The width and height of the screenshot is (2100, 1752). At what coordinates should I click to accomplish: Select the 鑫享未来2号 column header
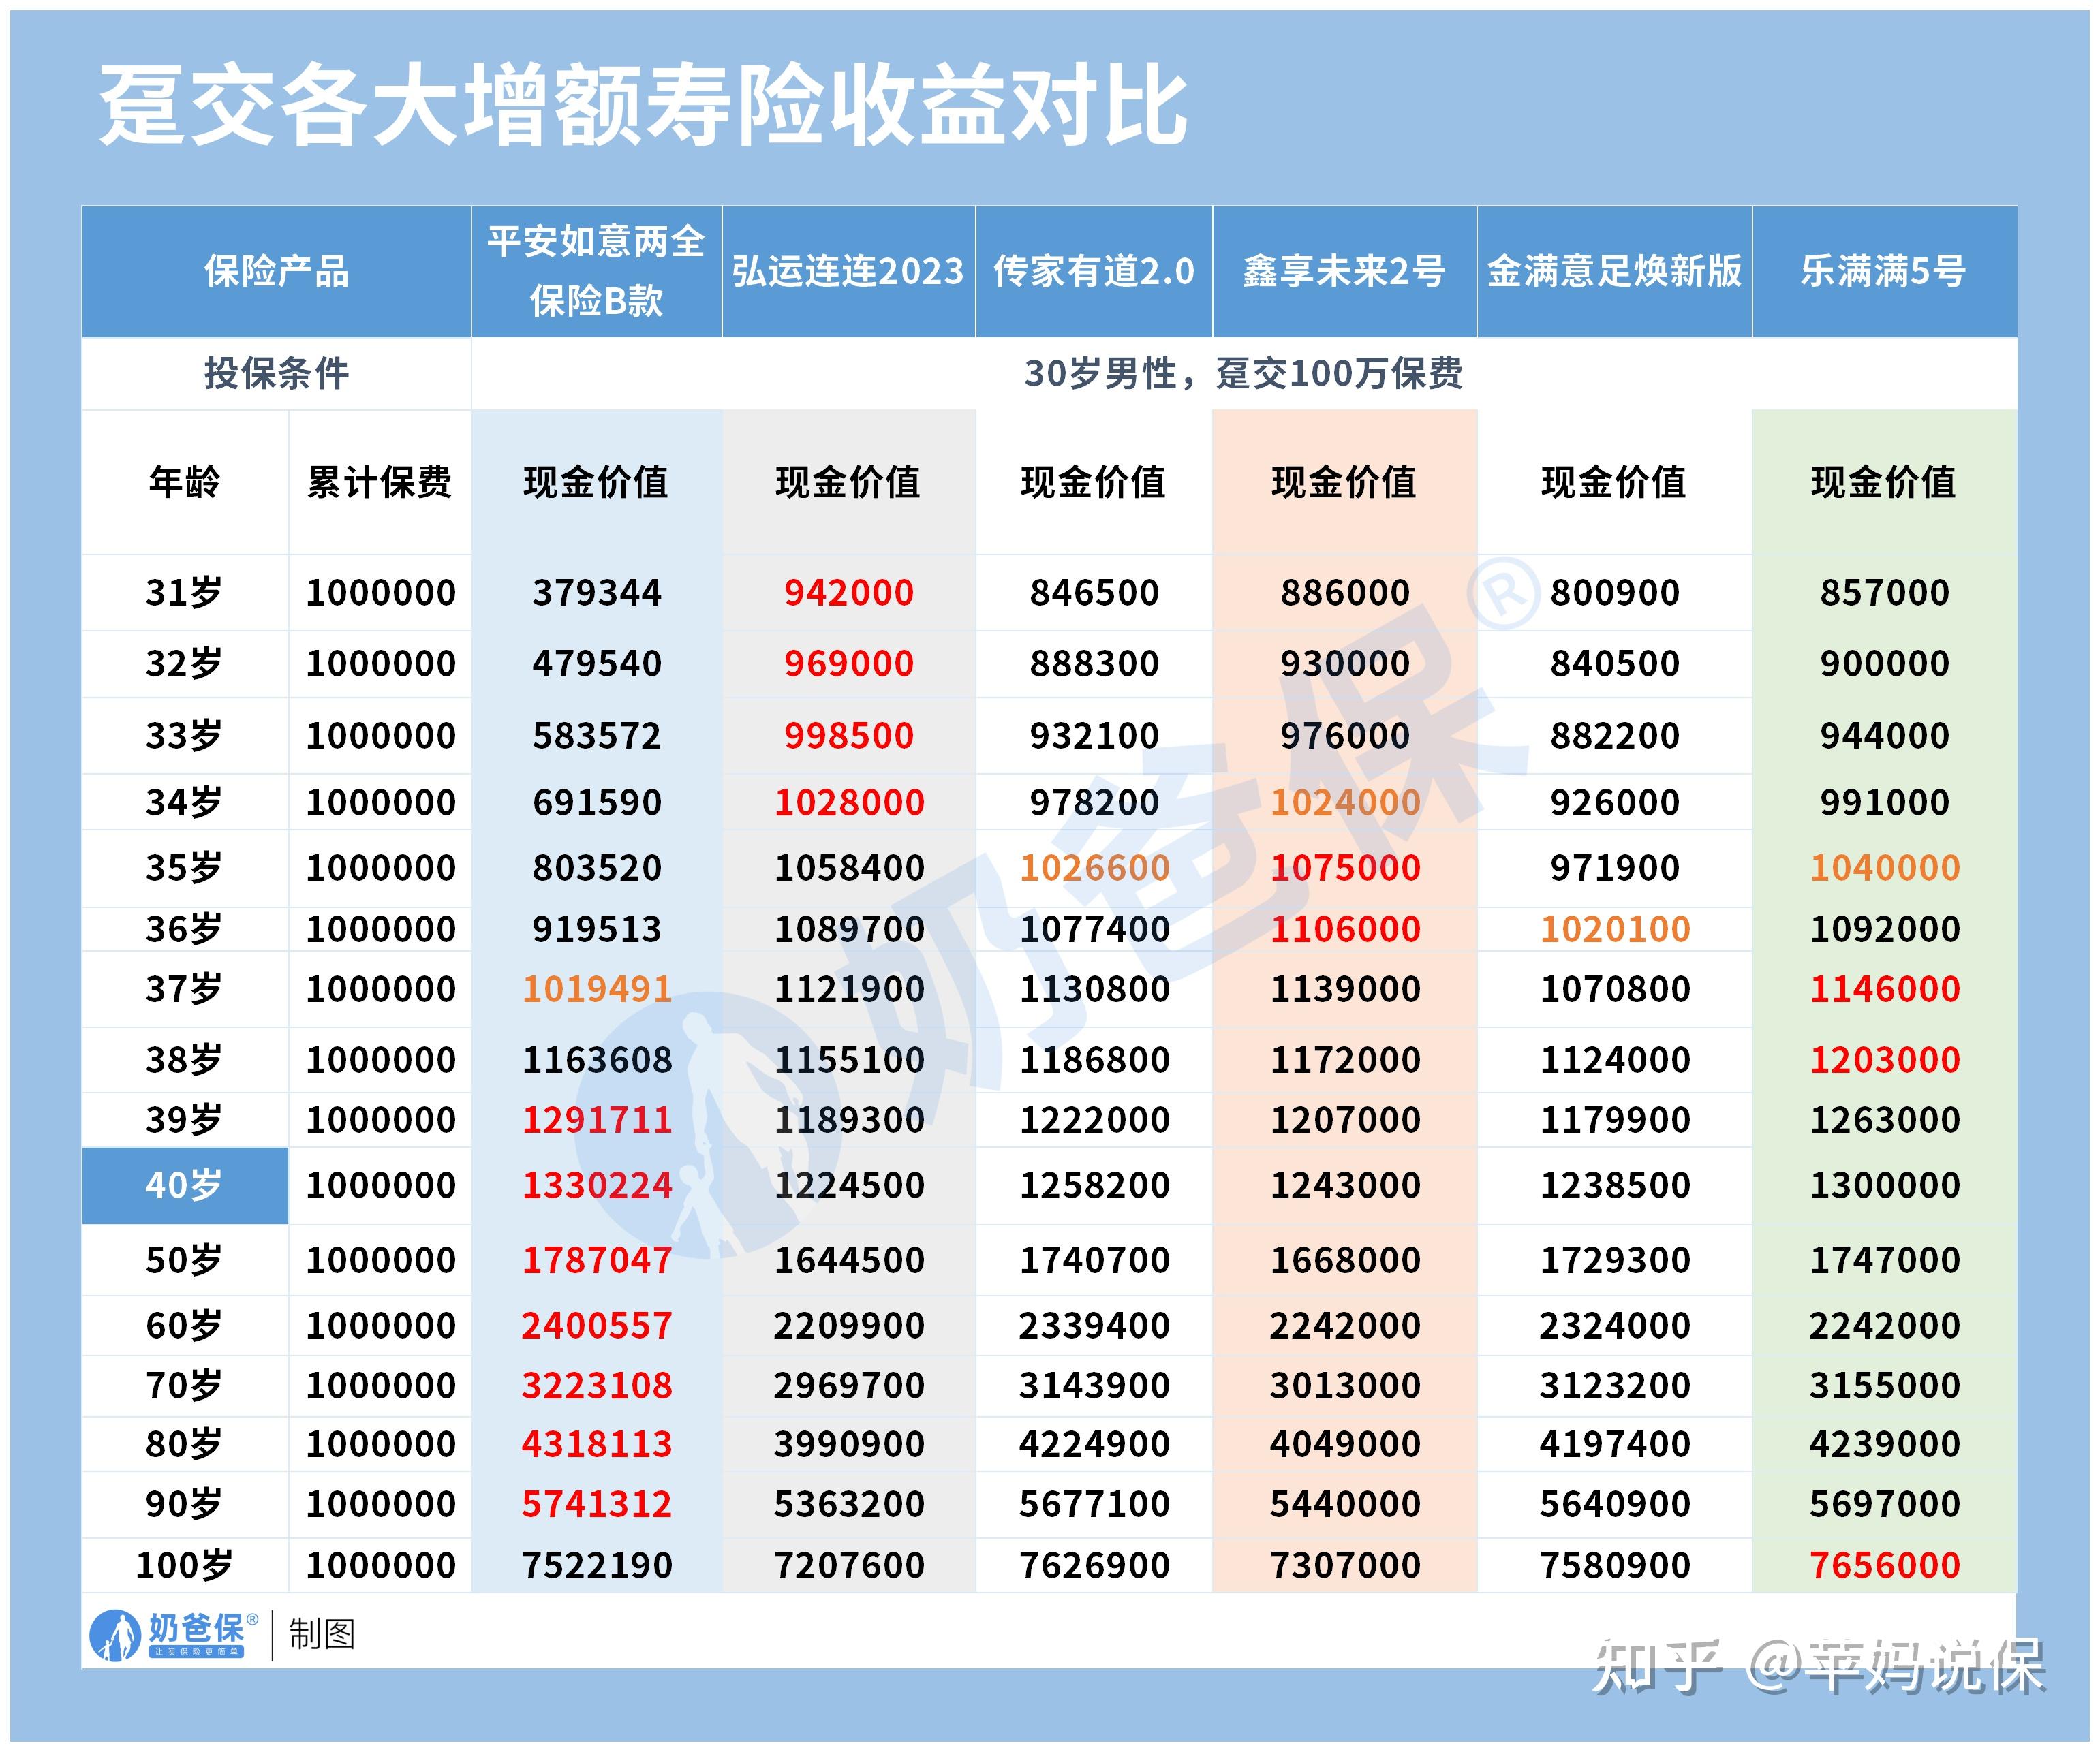(1345, 272)
